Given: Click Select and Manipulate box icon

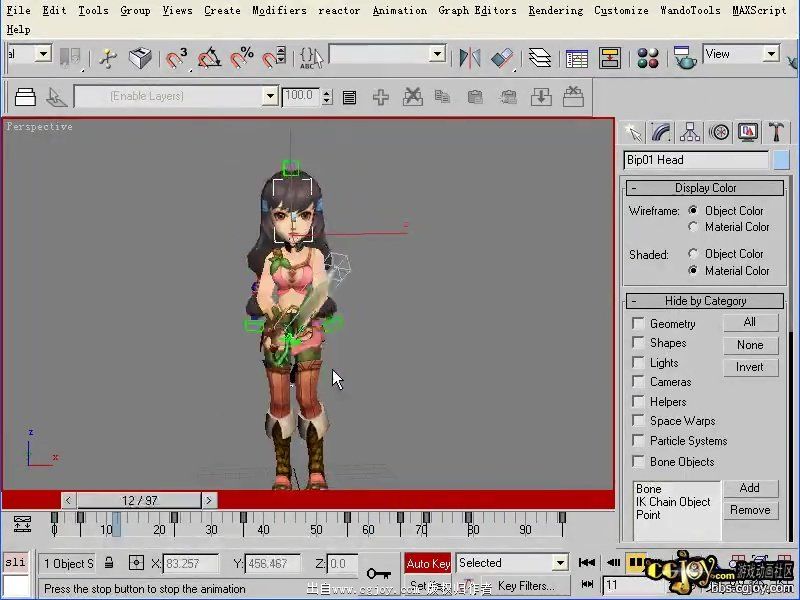Looking at the screenshot, I should 140,58.
